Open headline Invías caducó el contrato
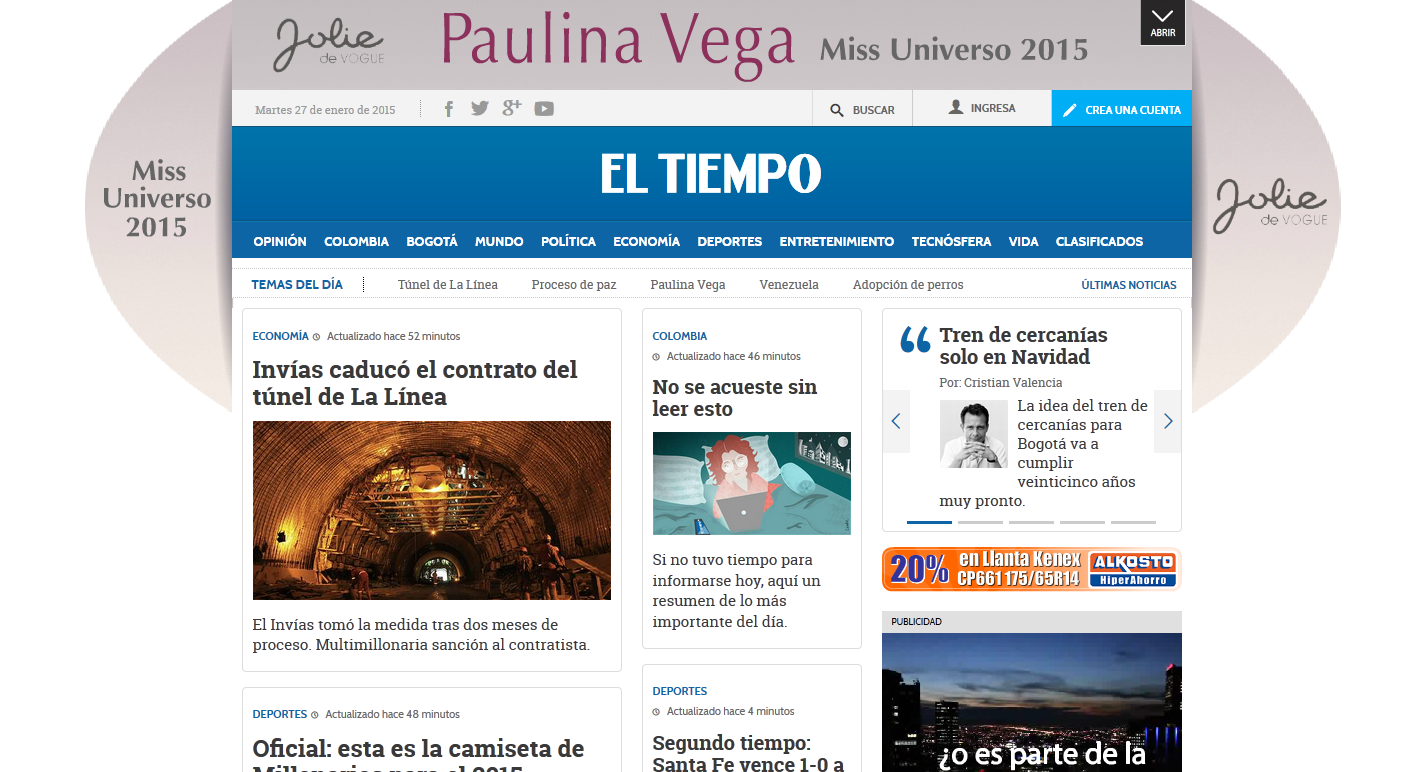The image size is (1423, 772). click(x=415, y=383)
